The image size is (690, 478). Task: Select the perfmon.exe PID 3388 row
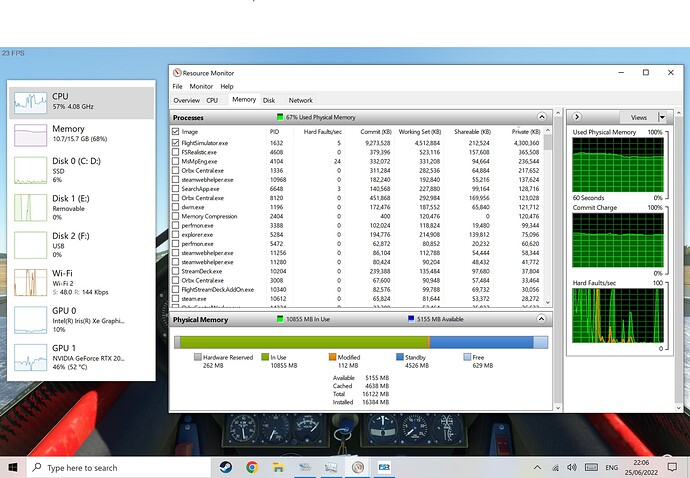[x=356, y=225]
